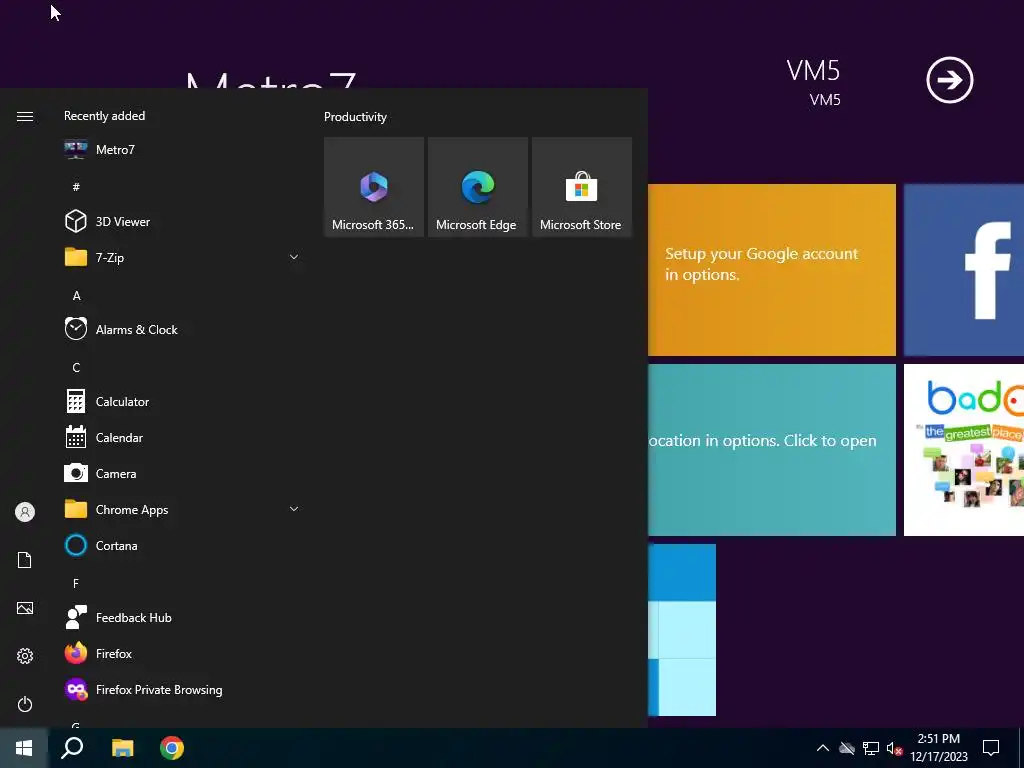The height and width of the screenshot is (768, 1024).
Task: Launch Camera app
Action: coord(181,473)
